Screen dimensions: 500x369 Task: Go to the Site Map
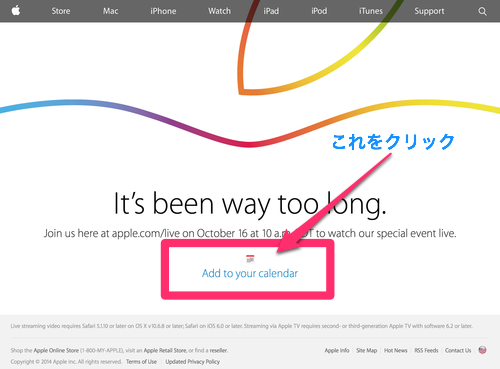tap(367, 350)
